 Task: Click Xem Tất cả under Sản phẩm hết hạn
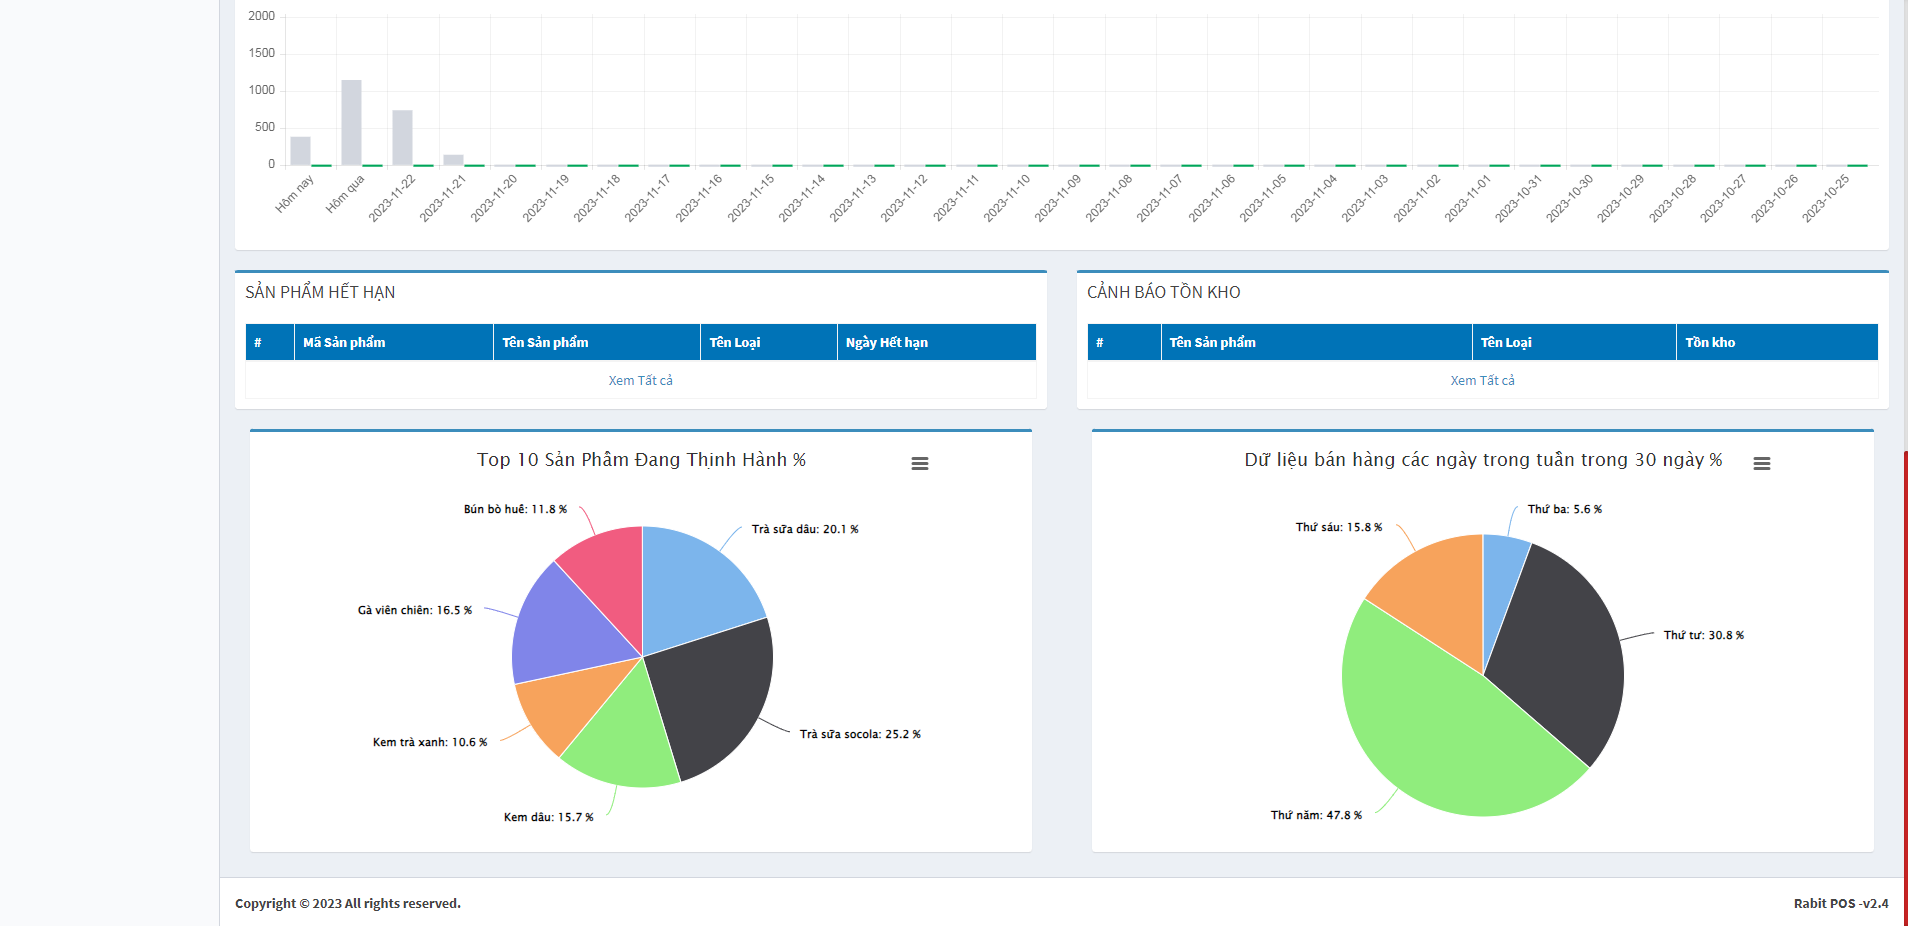(641, 380)
